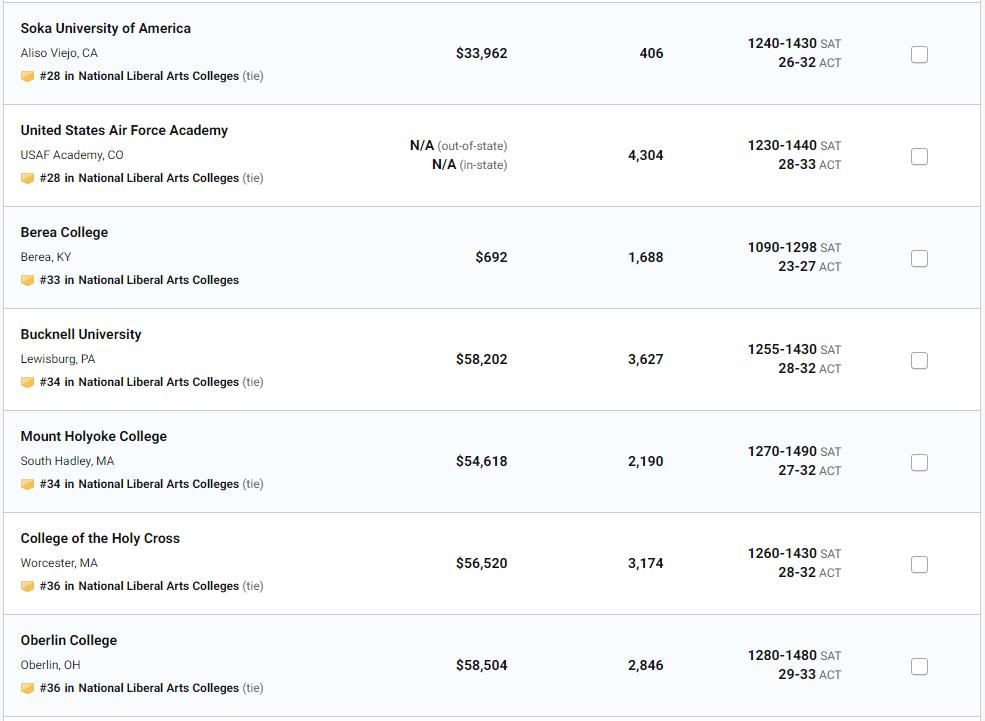Open the United States Air Force Academy link
The height and width of the screenshot is (721, 985).
coord(124,130)
